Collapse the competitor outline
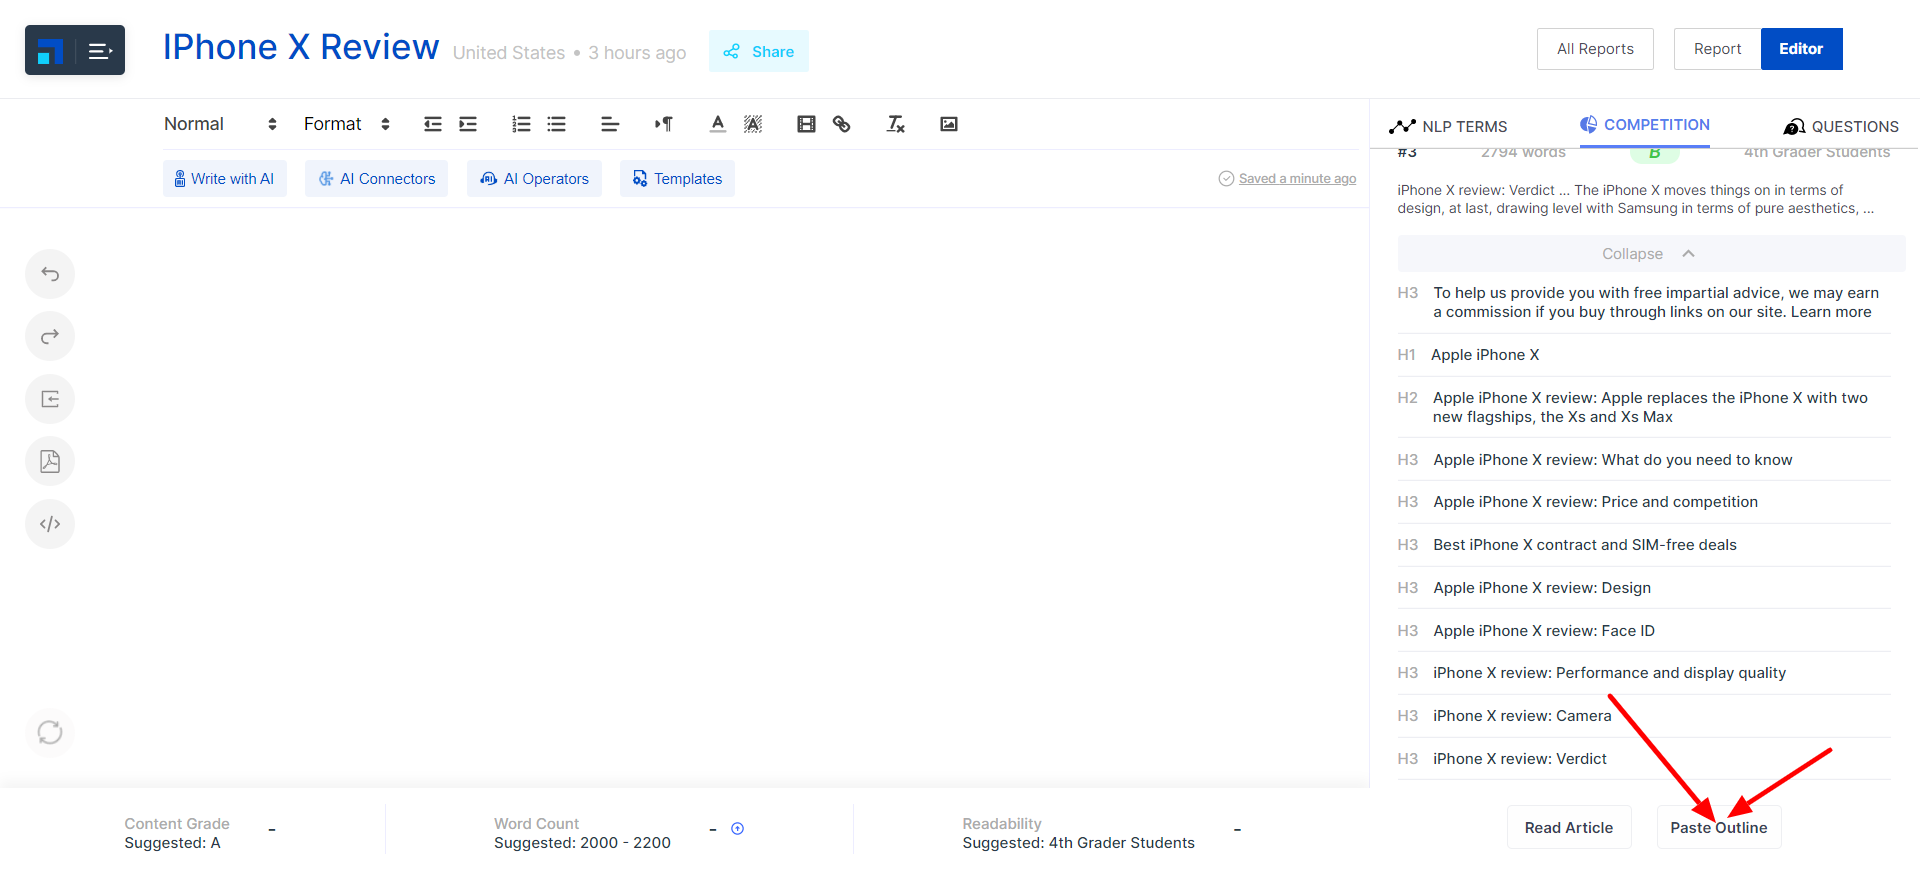 (1651, 254)
